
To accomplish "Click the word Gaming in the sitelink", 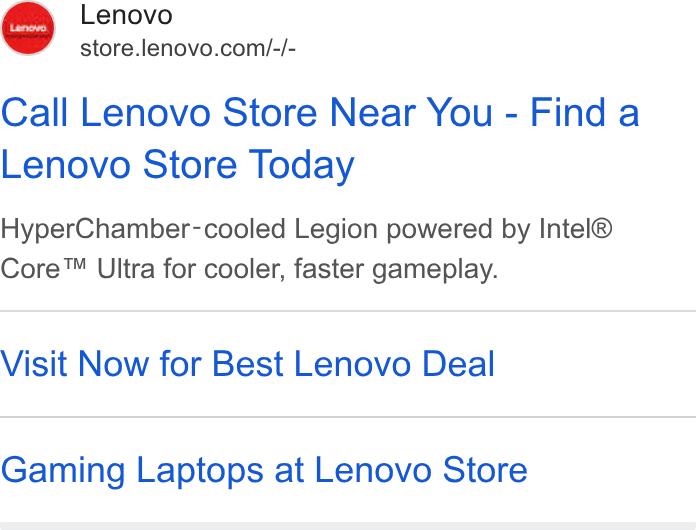I will pyautogui.click(x=63, y=471).
